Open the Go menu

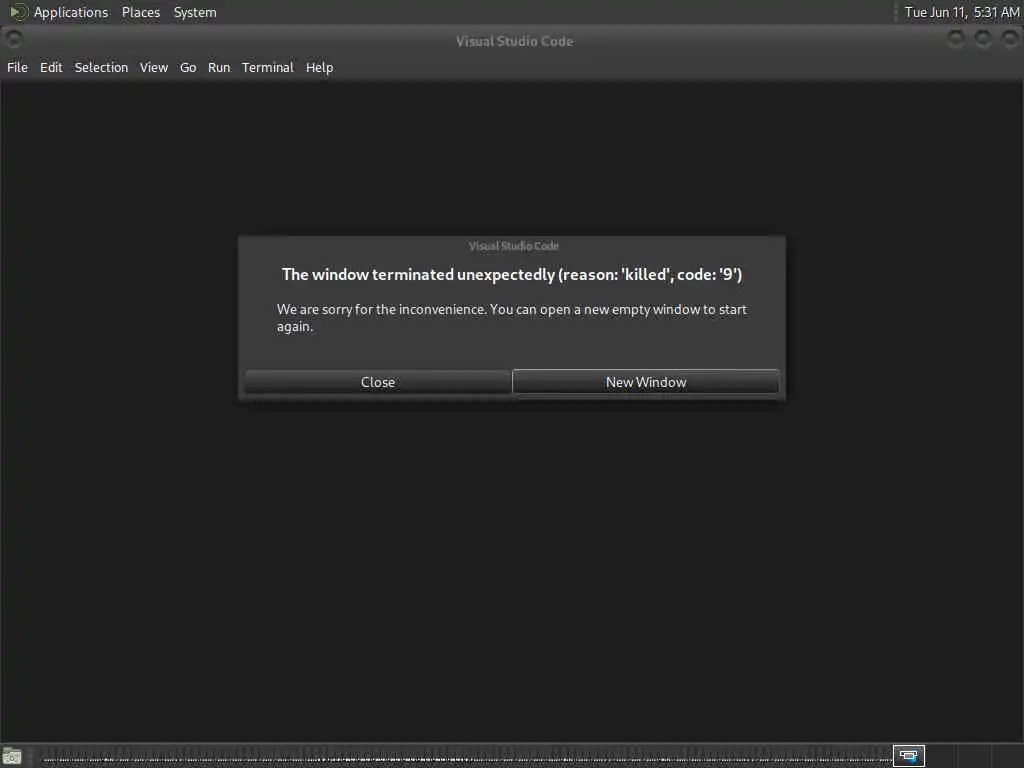[x=188, y=67]
